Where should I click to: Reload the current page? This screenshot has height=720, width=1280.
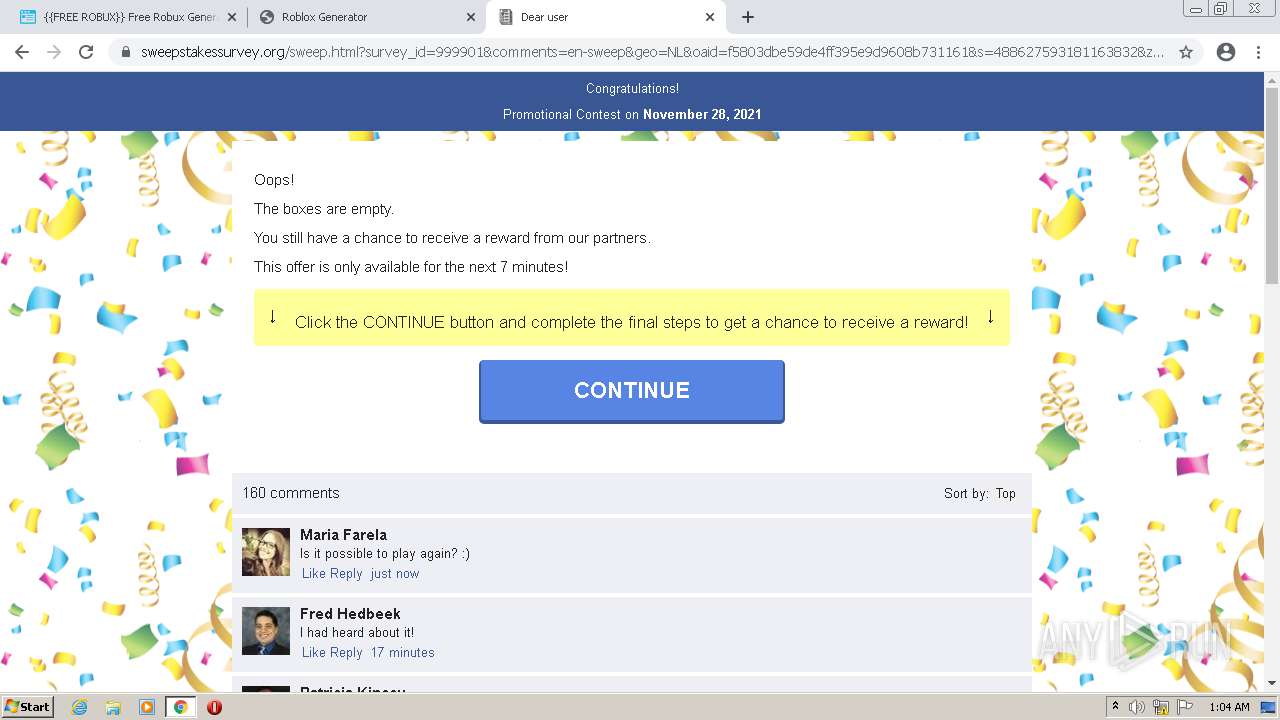click(x=86, y=52)
